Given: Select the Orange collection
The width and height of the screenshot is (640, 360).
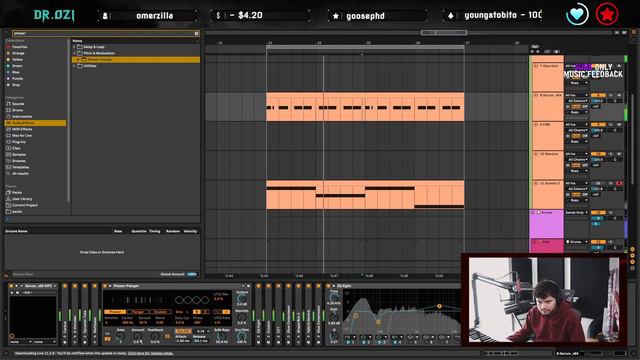Looking at the screenshot, I should point(16,53).
